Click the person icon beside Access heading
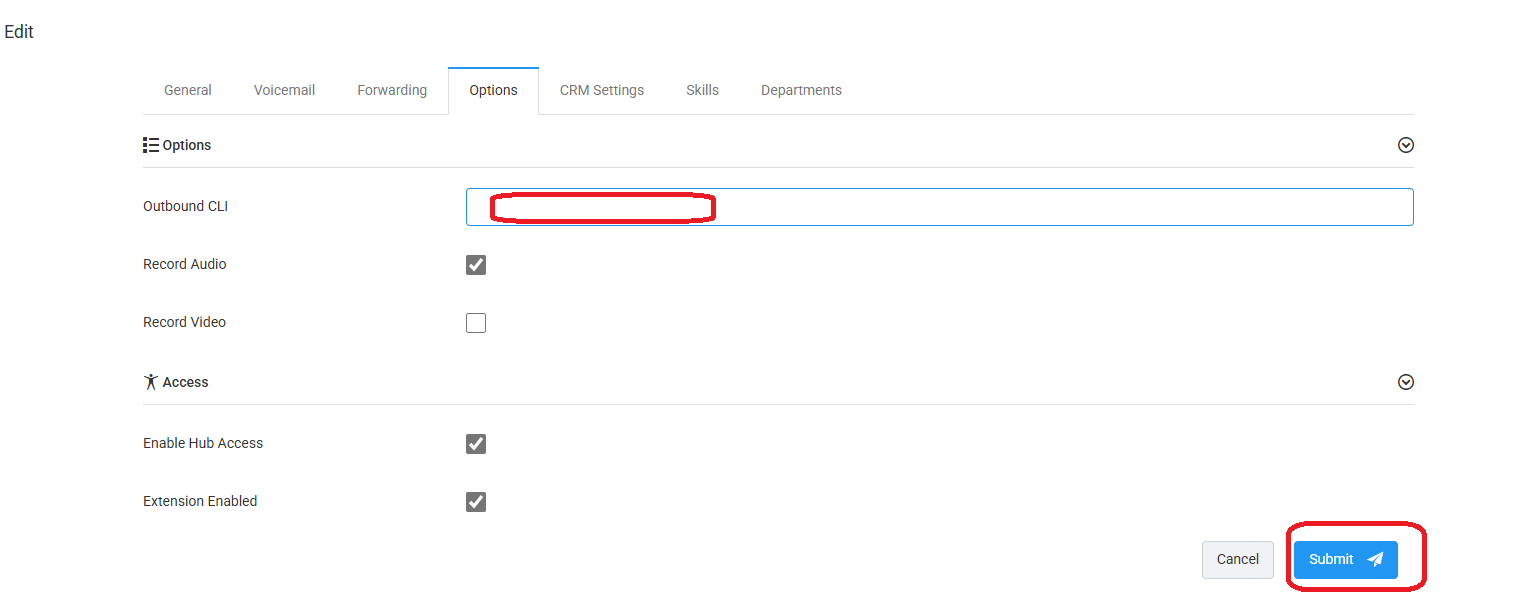 (x=151, y=382)
